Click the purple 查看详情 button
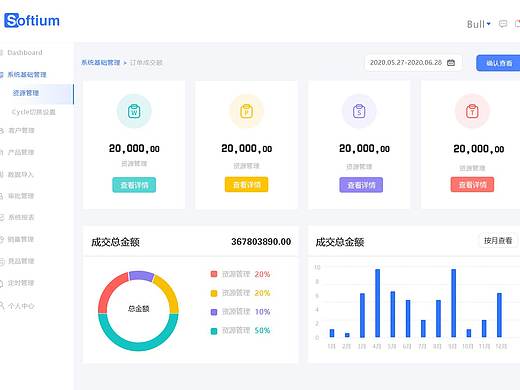 pyautogui.click(x=361, y=185)
